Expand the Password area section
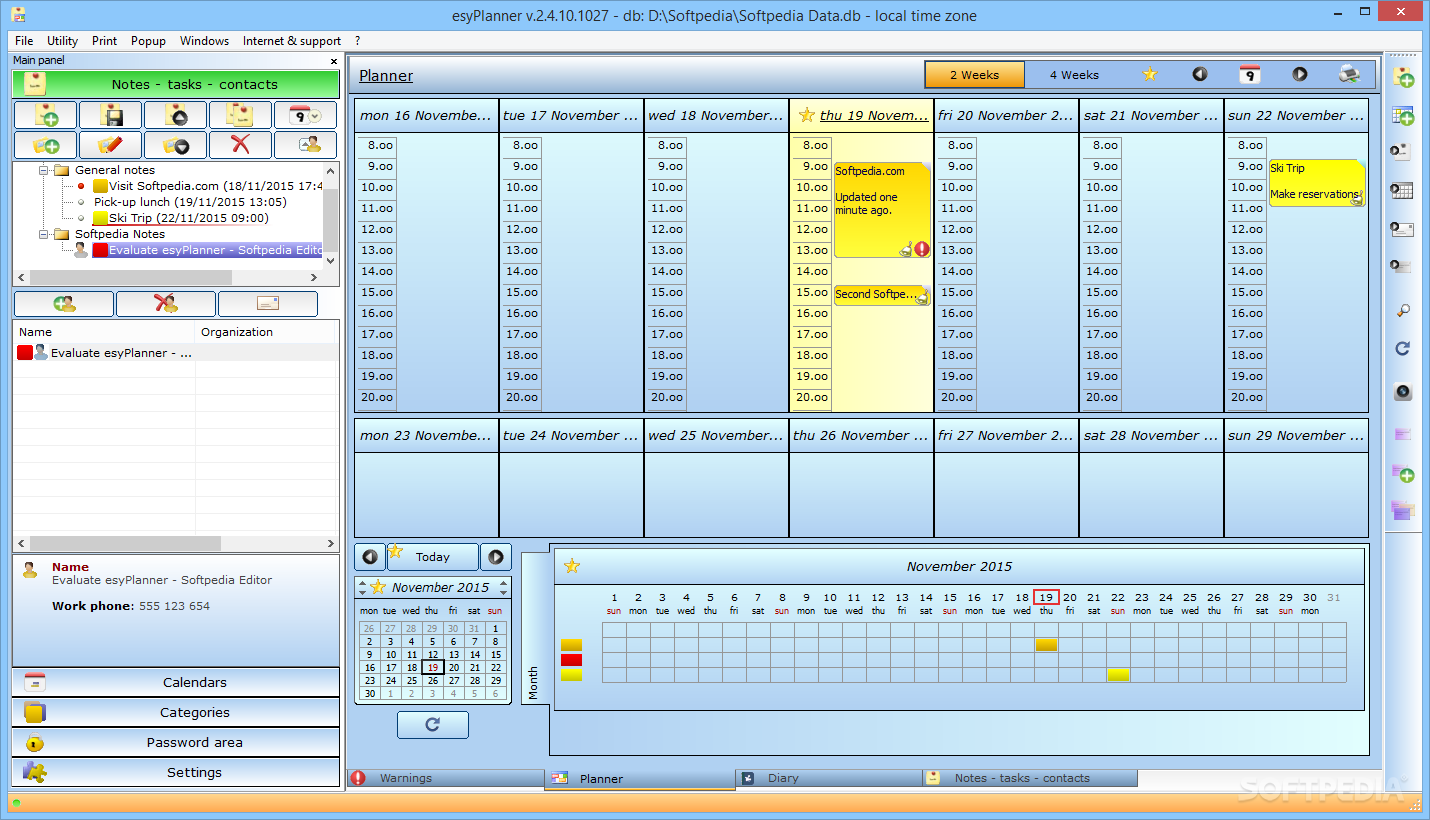1430x820 pixels. (x=176, y=742)
